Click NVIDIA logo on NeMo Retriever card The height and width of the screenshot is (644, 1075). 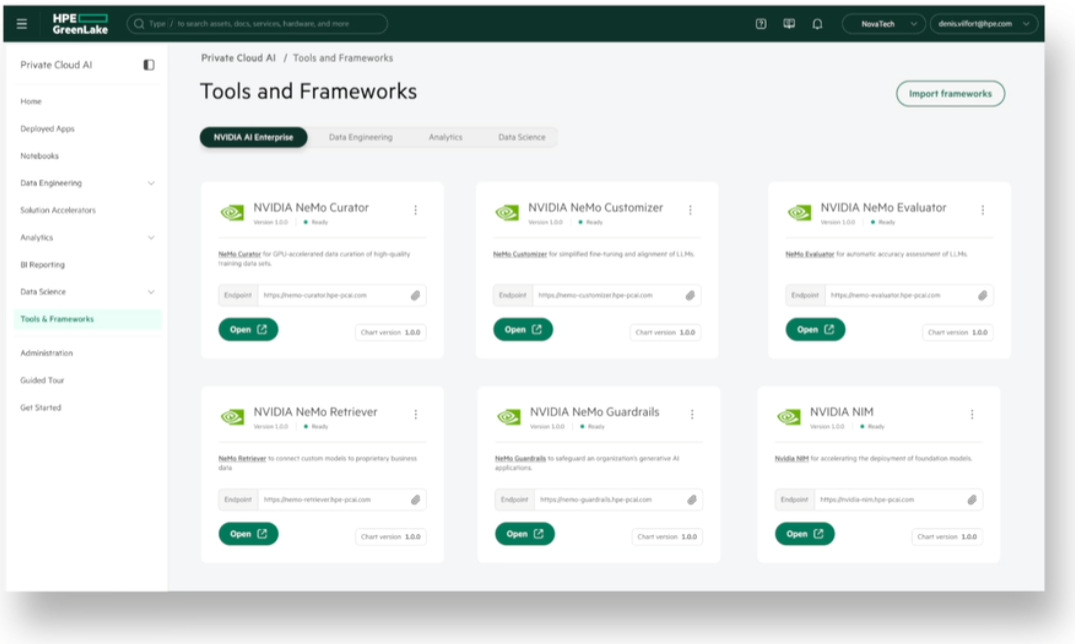pyautogui.click(x=232, y=417)
